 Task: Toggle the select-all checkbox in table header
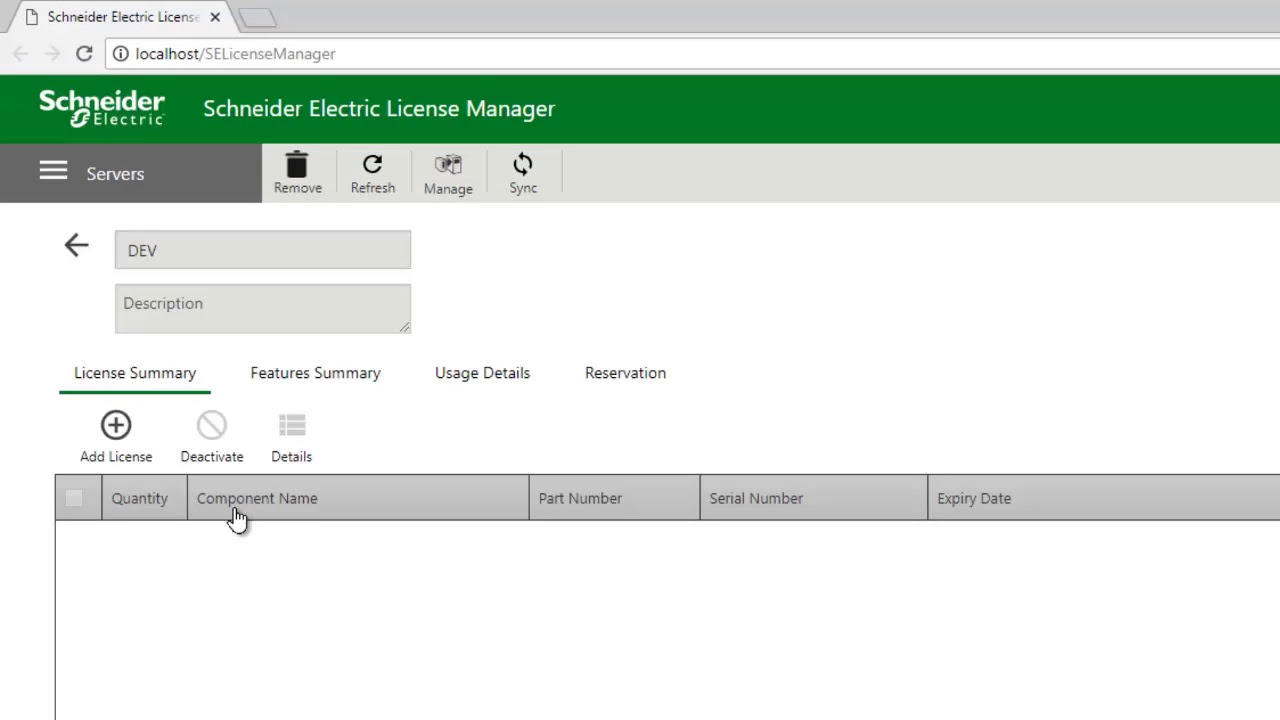pyautogui.click(x=74, y=498)
